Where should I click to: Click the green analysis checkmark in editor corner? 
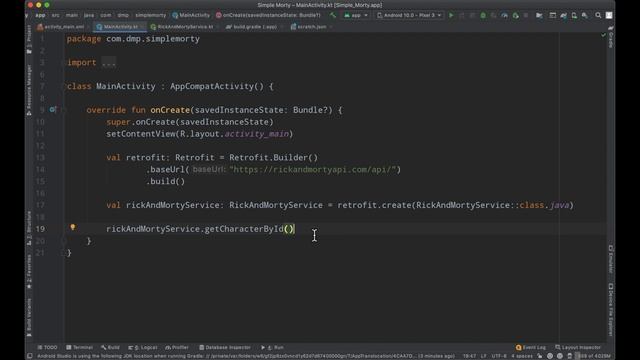pyautogui.click(x=603, y=36)
